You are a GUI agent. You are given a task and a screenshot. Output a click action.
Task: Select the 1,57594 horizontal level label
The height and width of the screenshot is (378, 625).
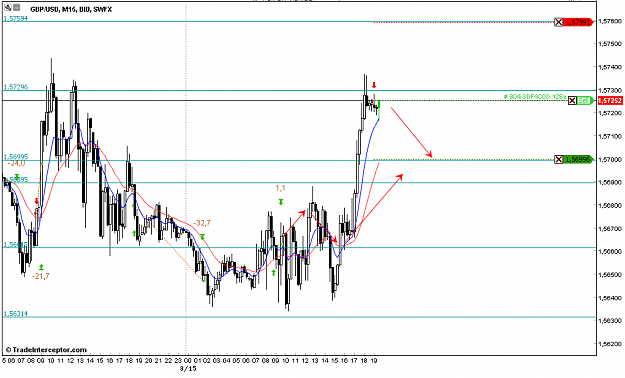[16, 18]
